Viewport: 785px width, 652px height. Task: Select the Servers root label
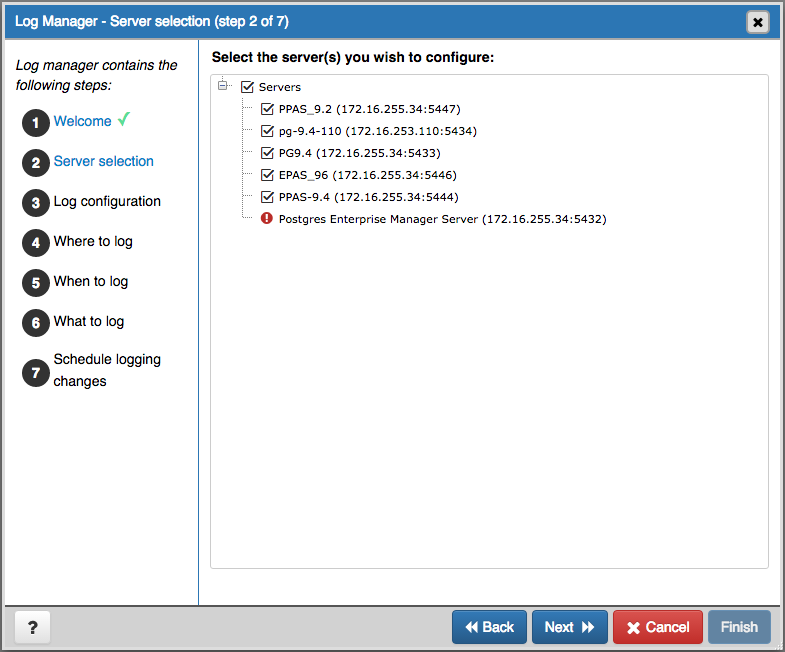pos(279,87)
